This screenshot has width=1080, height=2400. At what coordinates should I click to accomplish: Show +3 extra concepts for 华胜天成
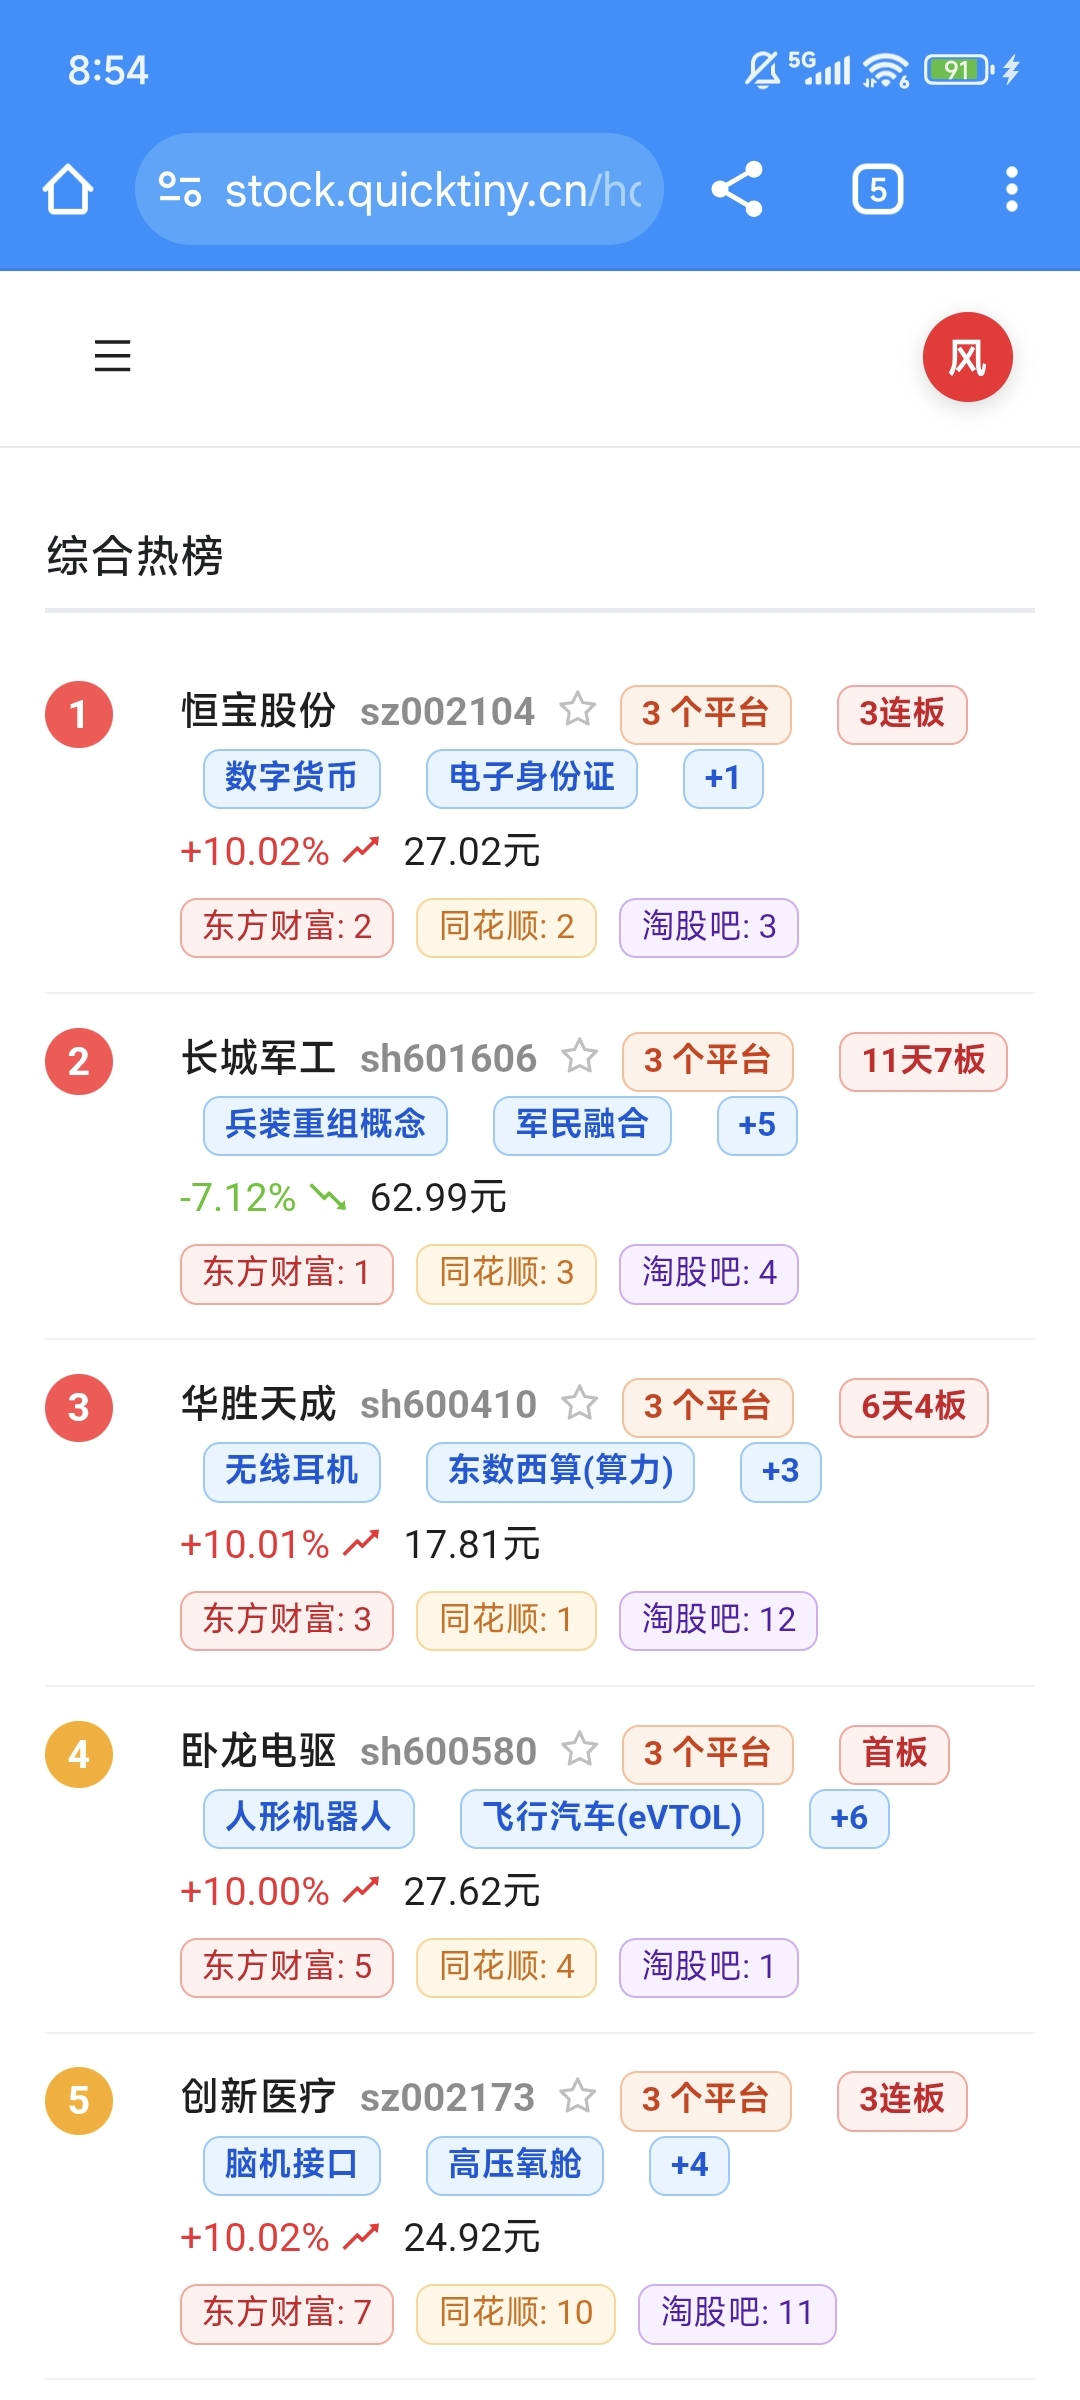781,1471
